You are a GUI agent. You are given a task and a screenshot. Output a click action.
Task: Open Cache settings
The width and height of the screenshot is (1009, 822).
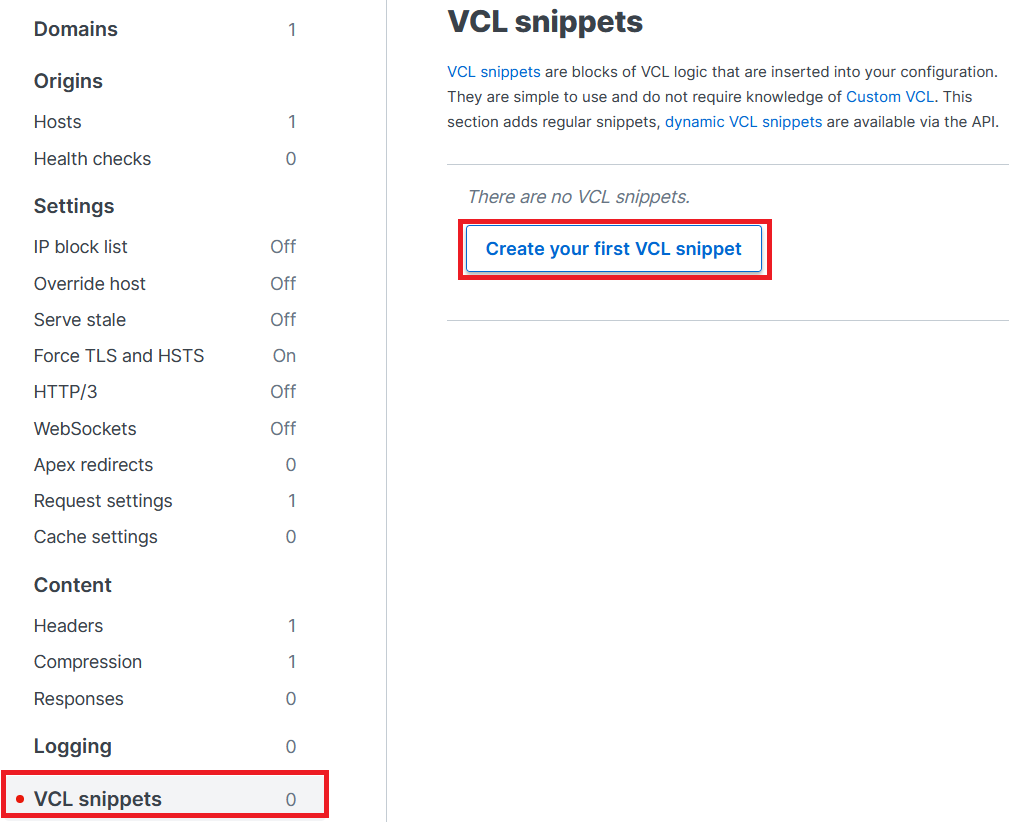pyautogui.click(x=95, y=536)
